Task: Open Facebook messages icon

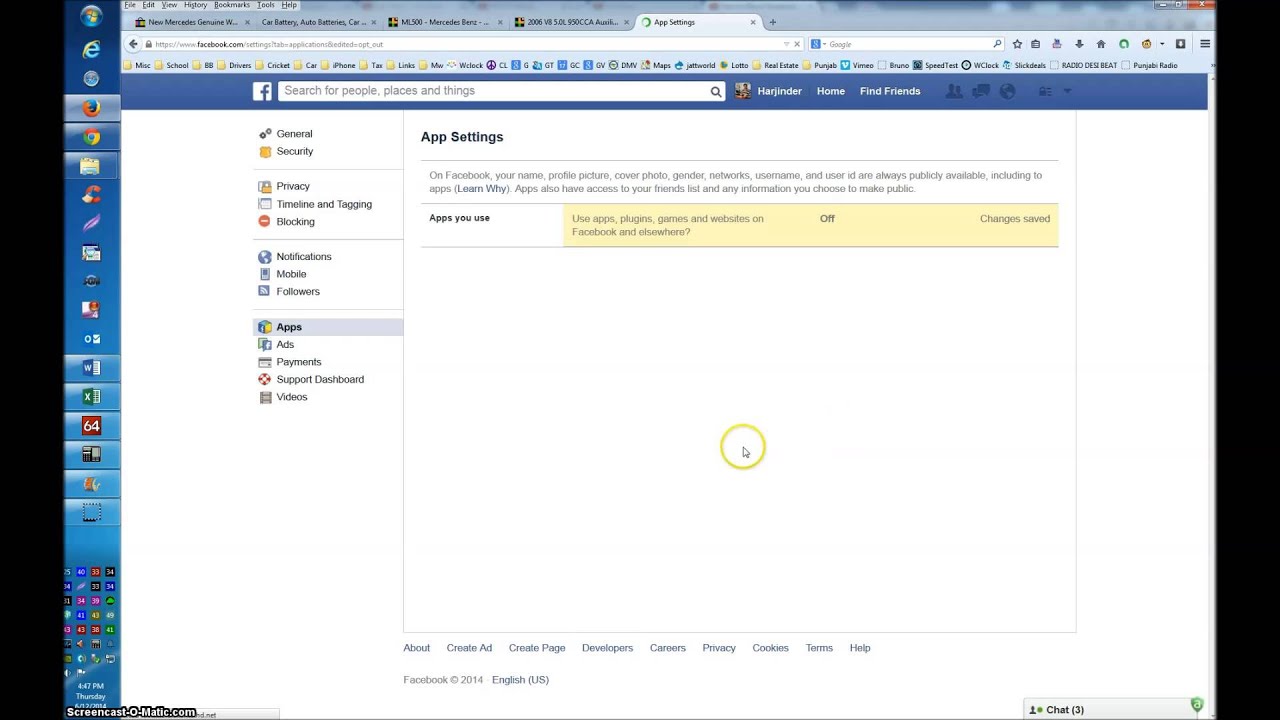Action: tap(981, 91)
